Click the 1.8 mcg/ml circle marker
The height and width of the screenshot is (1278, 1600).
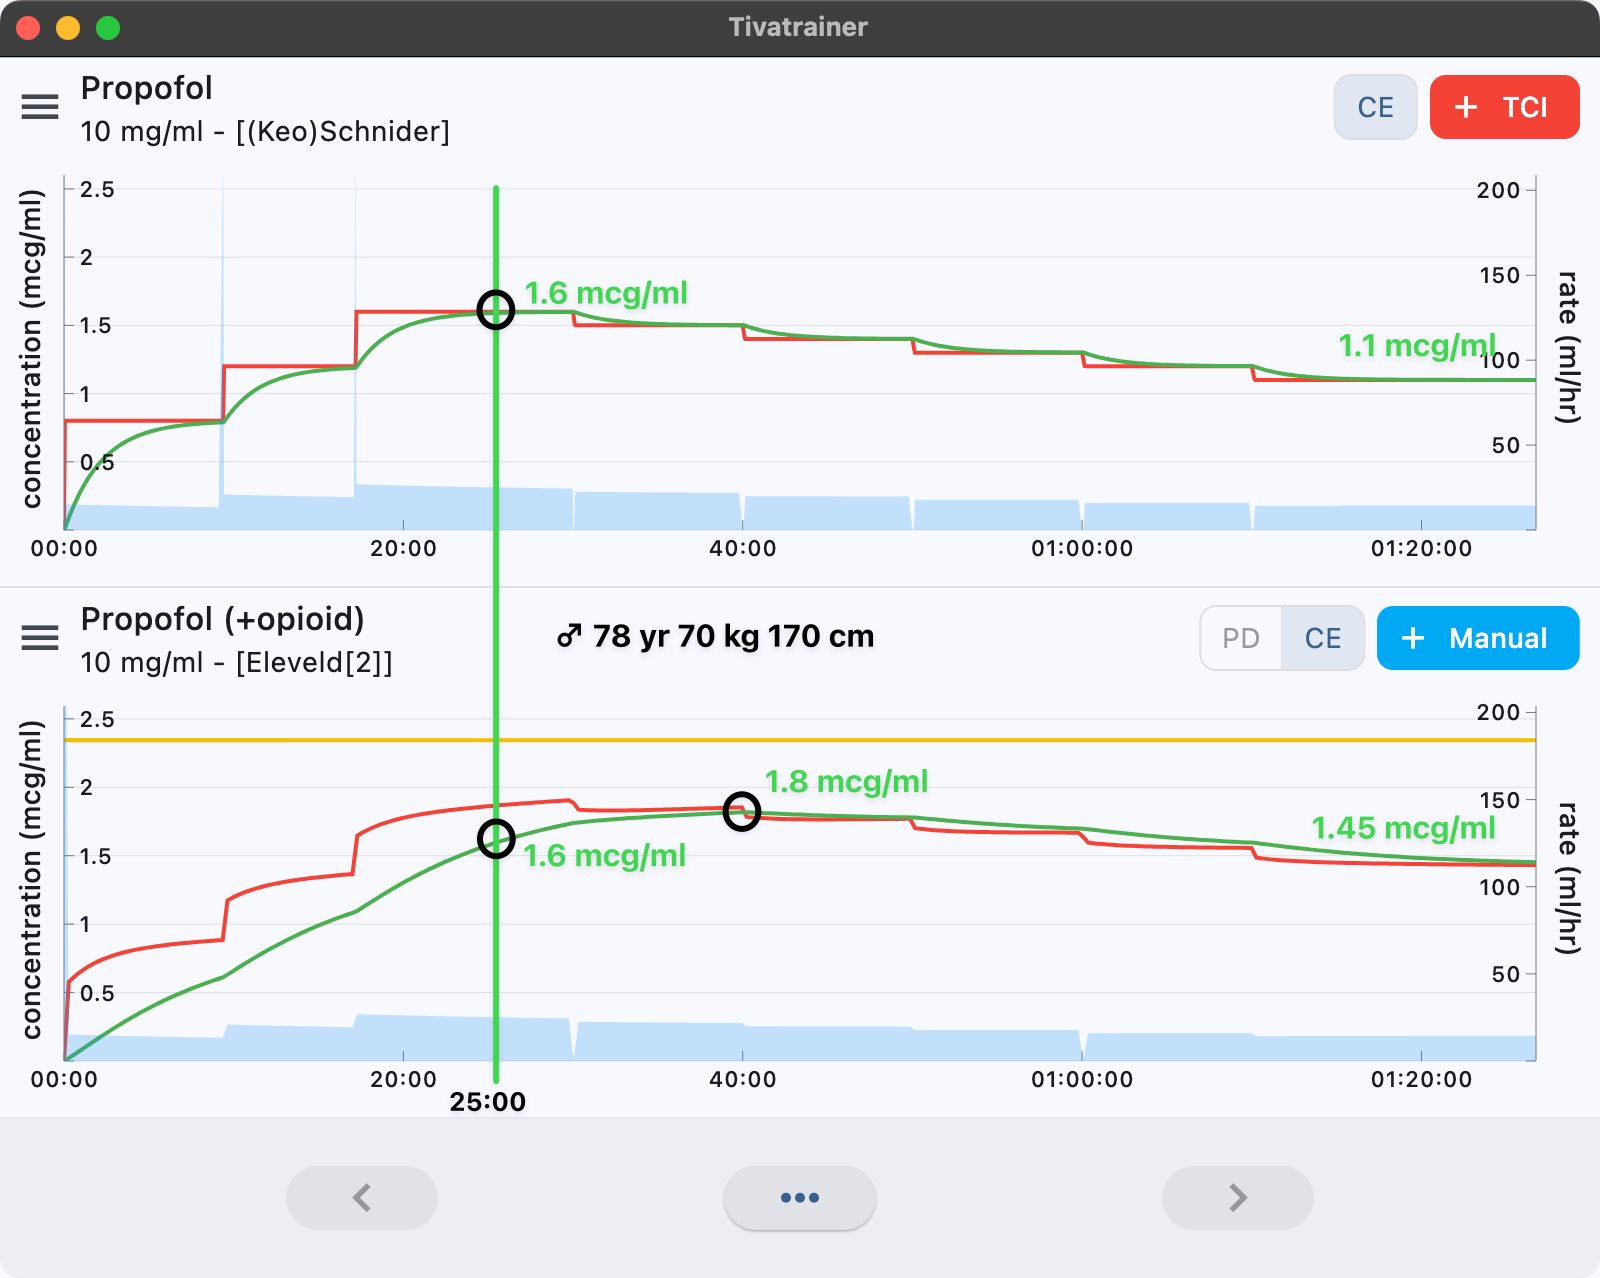click(x=742, y=811)
